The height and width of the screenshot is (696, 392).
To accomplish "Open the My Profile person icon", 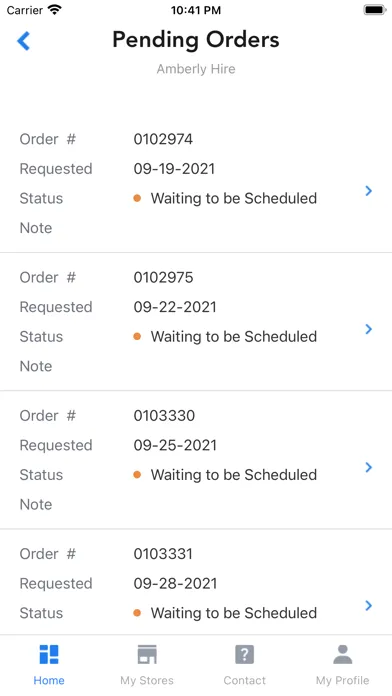I will (342, 655).
